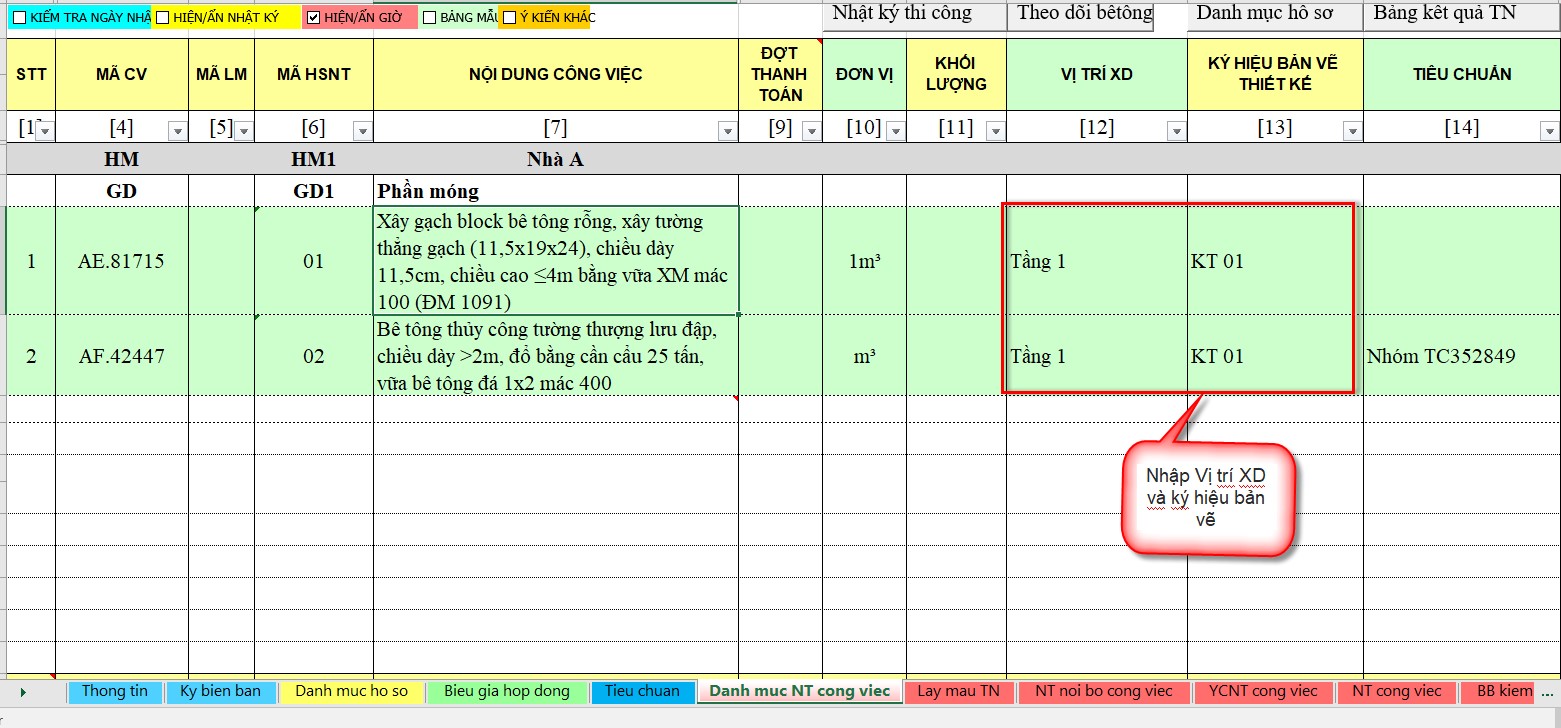This screenshot has width=1561, height=728.
Task: Go to the Lay mau TN sheet tab
Action: click(957, 692)
